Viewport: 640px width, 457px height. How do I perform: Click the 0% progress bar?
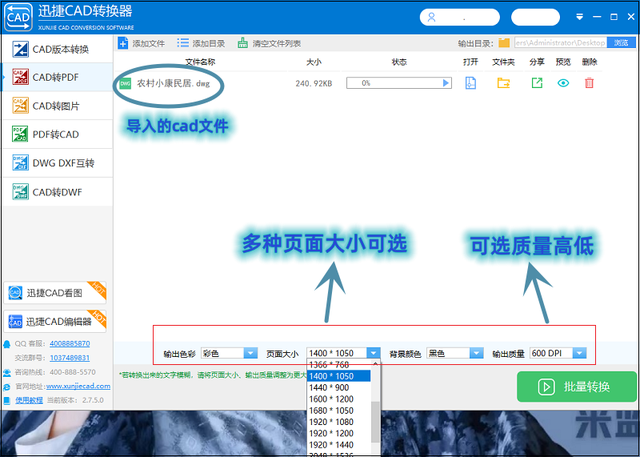click(399, 83)
